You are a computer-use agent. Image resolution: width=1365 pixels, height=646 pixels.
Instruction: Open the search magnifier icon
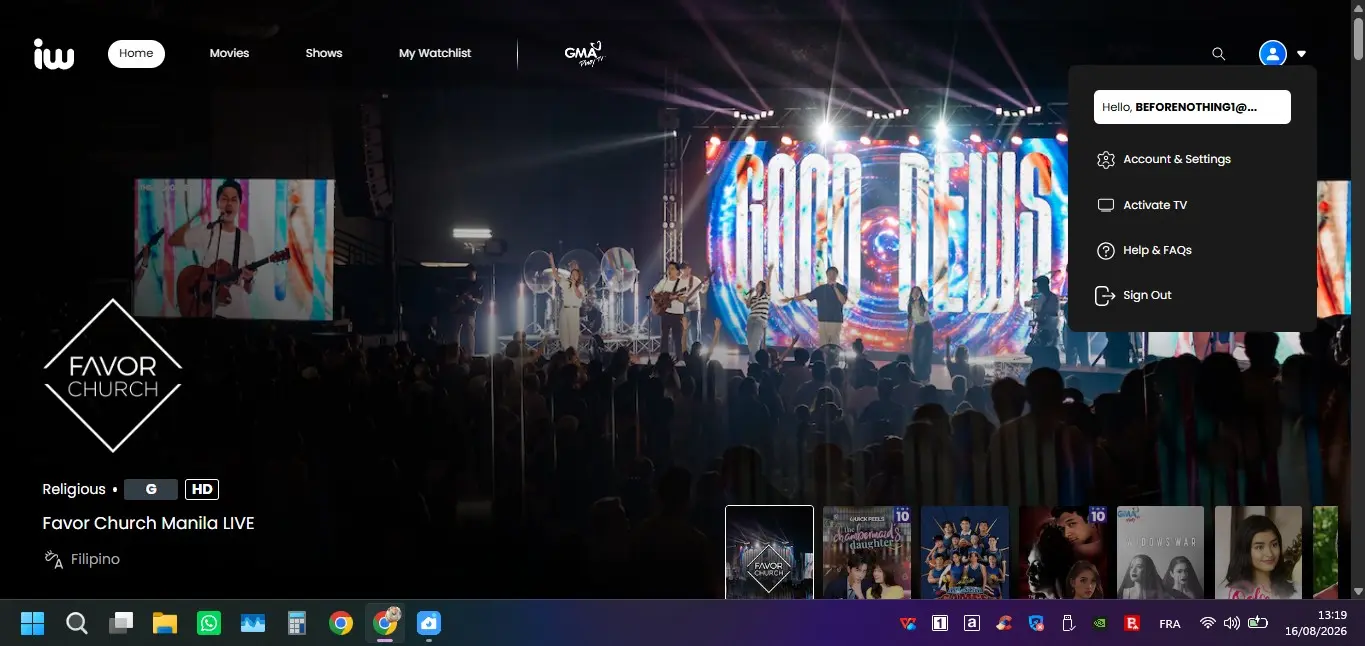click(x=1218, y=54)
